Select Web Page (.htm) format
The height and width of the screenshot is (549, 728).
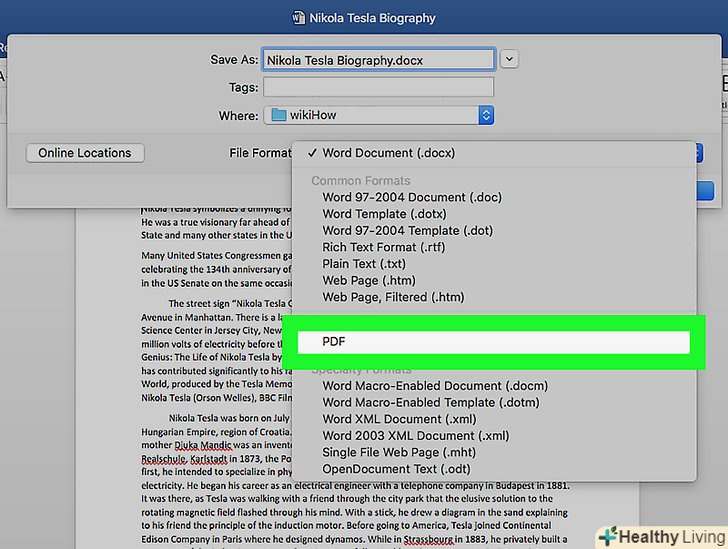coord(494,281)
